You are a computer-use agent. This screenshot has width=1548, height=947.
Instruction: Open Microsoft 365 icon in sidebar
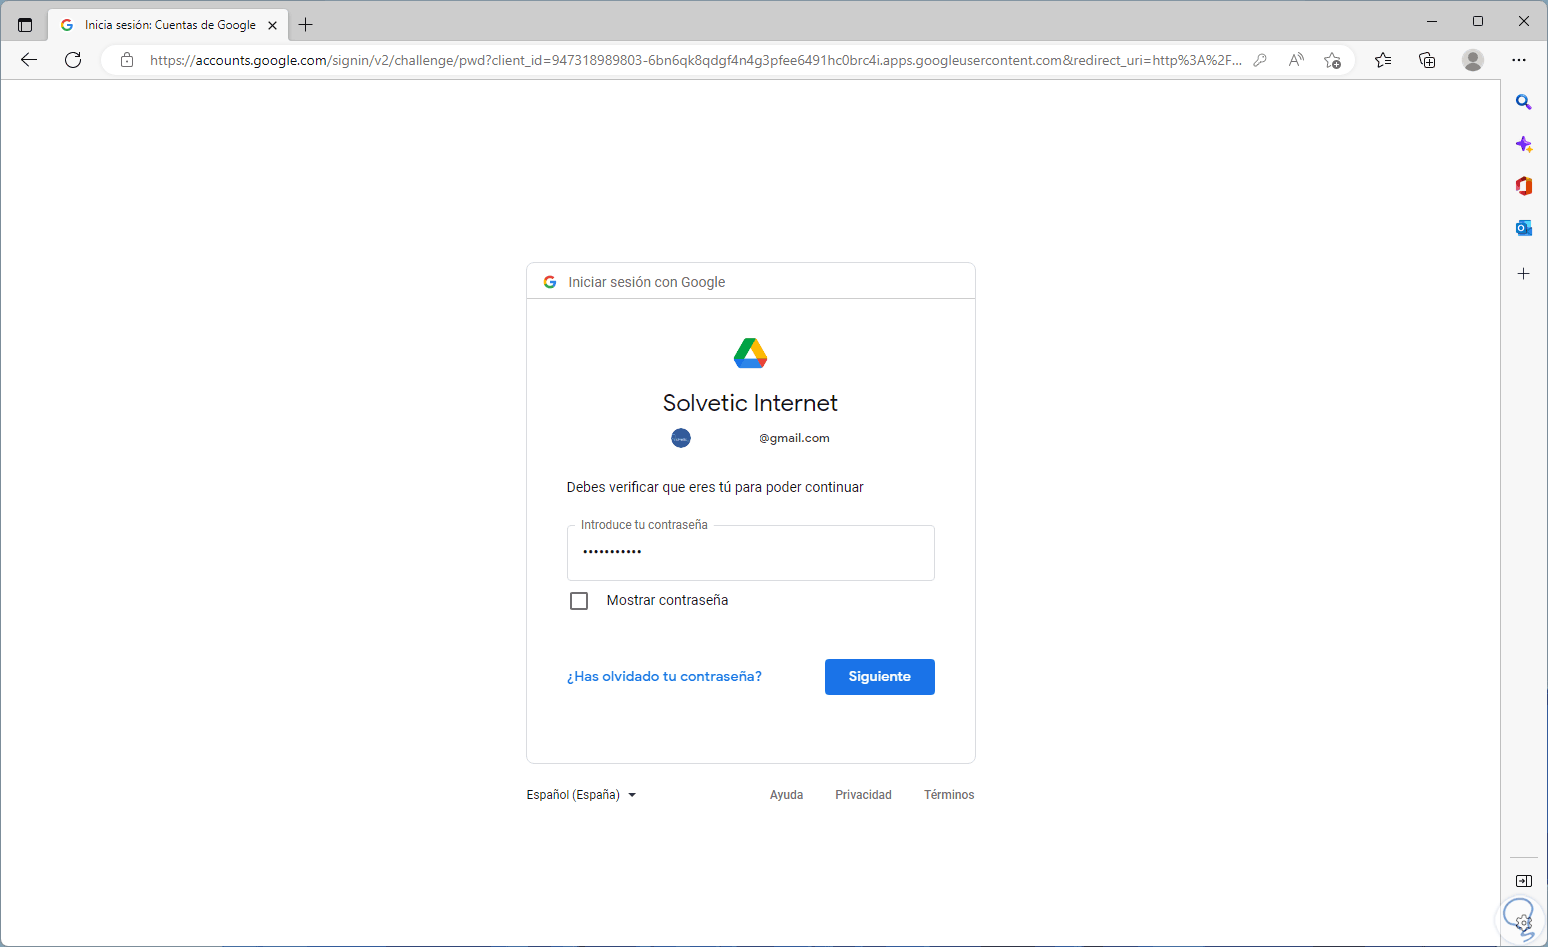point(1524,186)
